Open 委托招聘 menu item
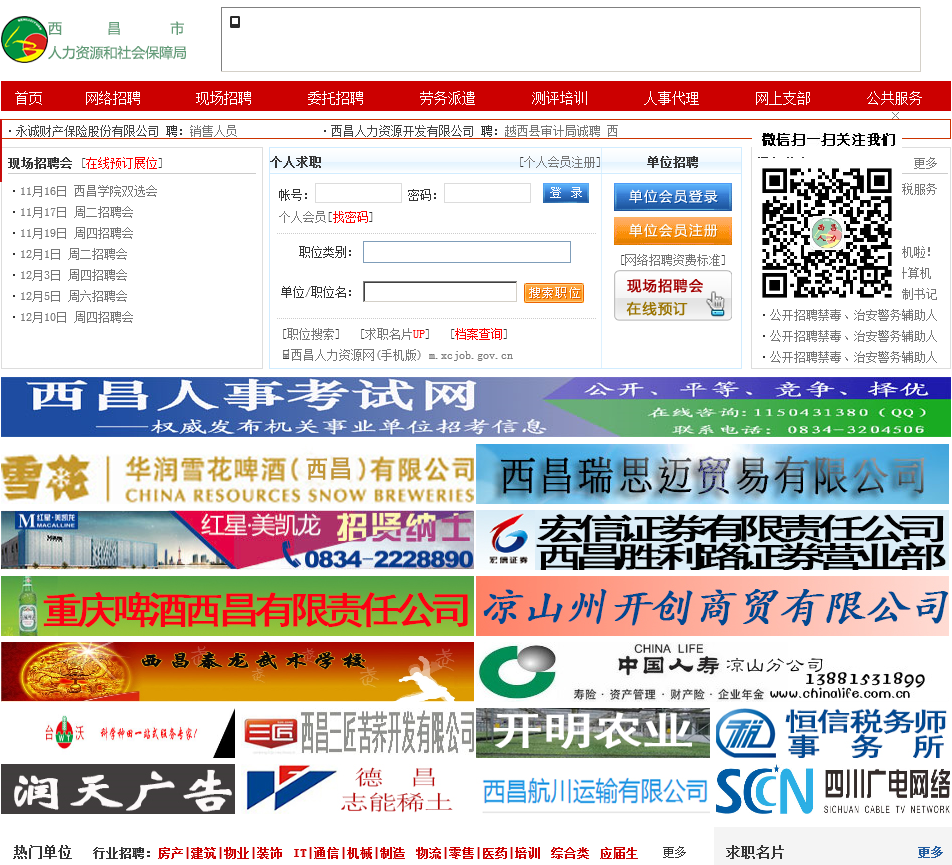 pos(335,98)
